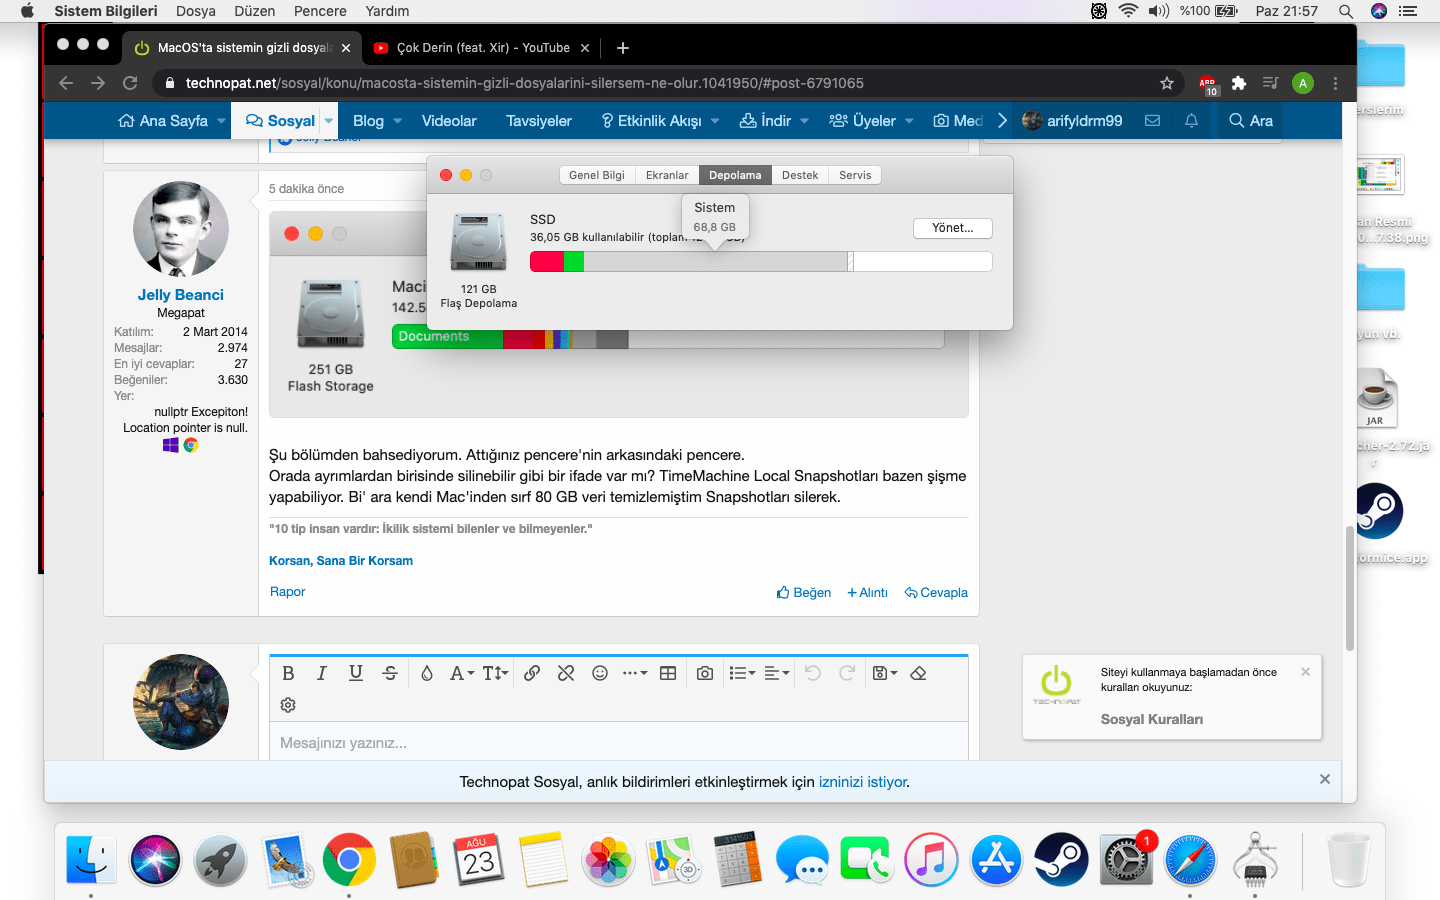The image size is (1440, 900).
Task: Click Cevapla to reply to the post
Action: point(936,592)
